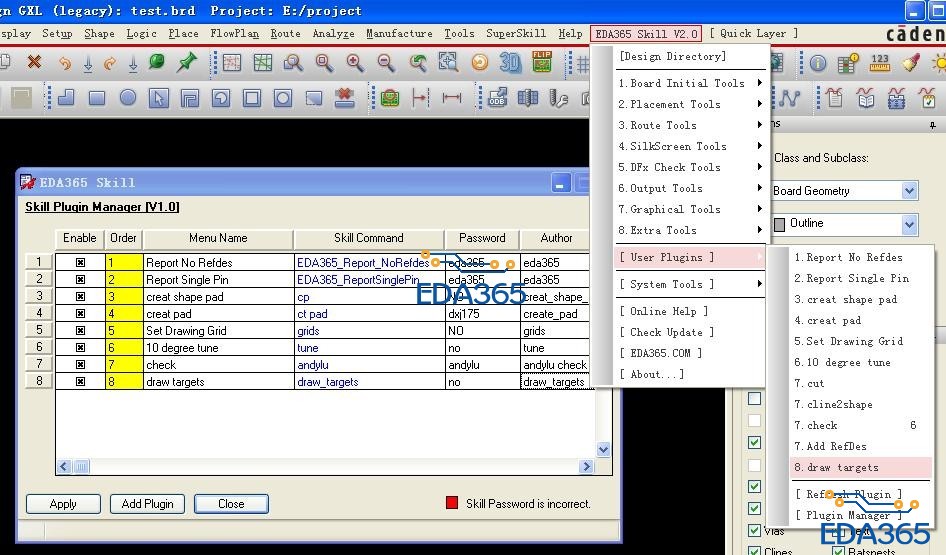Open the EDA365 Skill V2.0 menu
This screenshot has width=946, height=555.
[646, 34]
